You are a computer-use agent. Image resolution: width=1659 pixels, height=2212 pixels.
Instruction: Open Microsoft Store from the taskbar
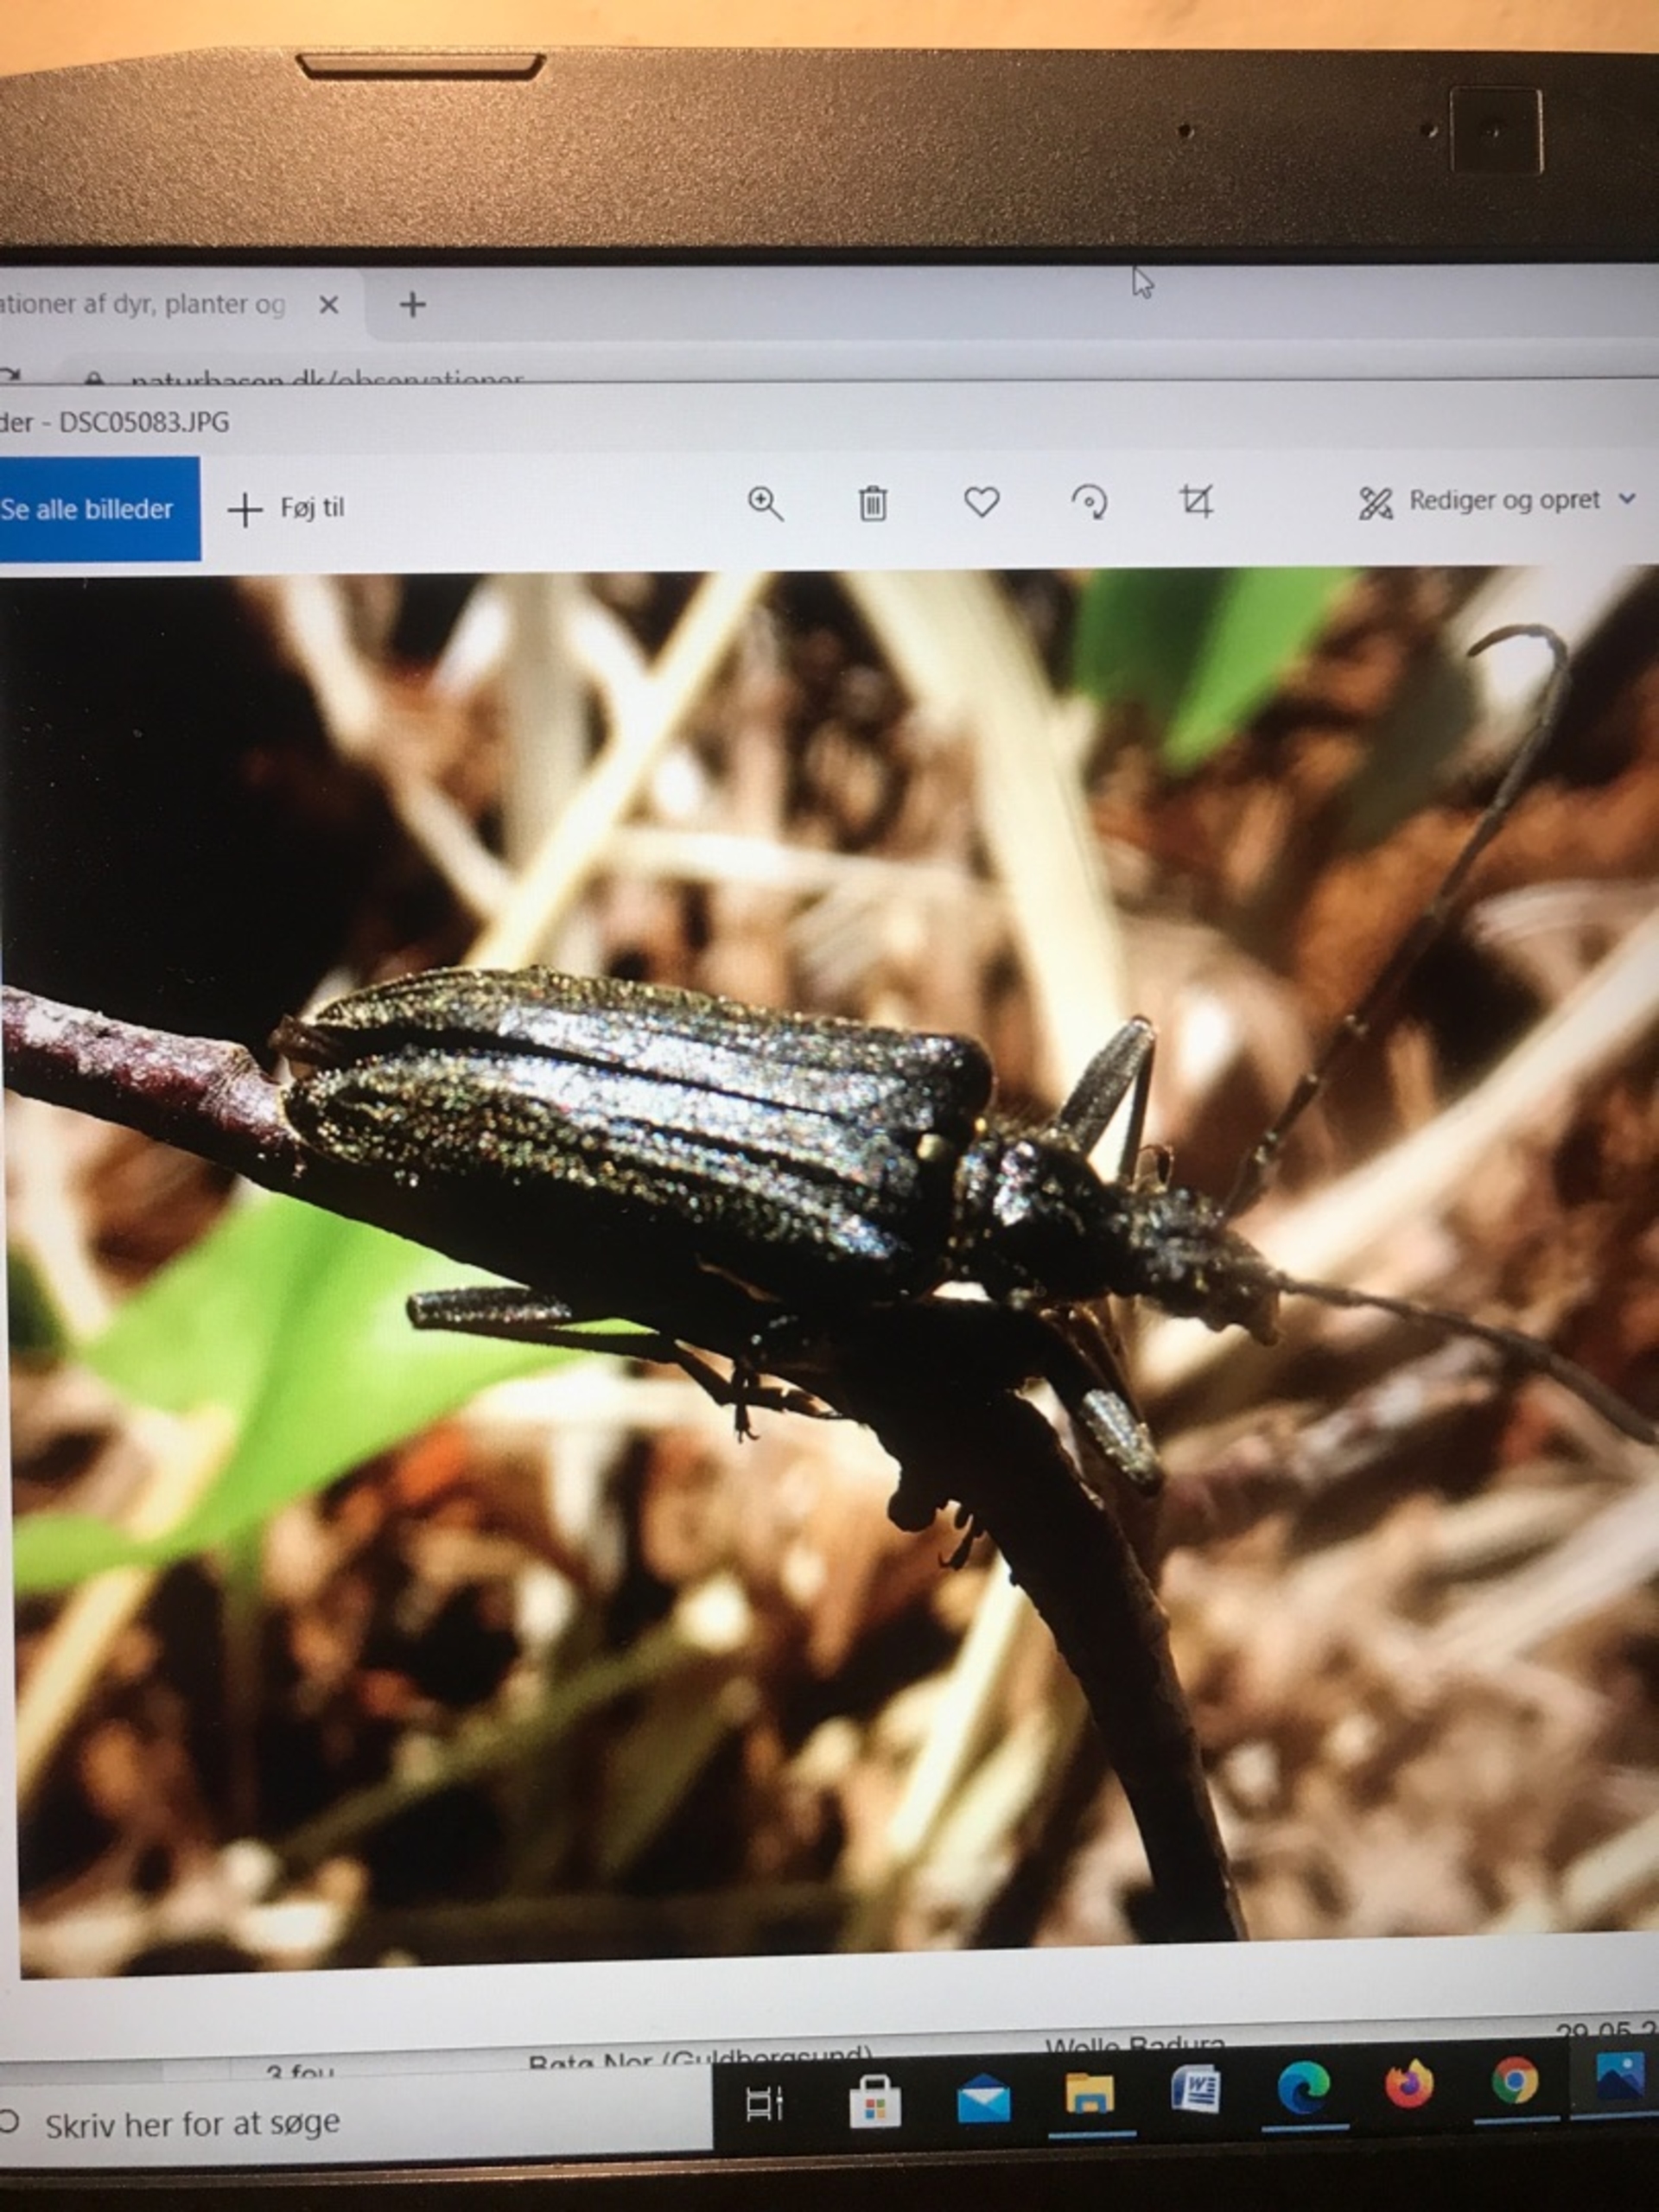coord(875,2102)
